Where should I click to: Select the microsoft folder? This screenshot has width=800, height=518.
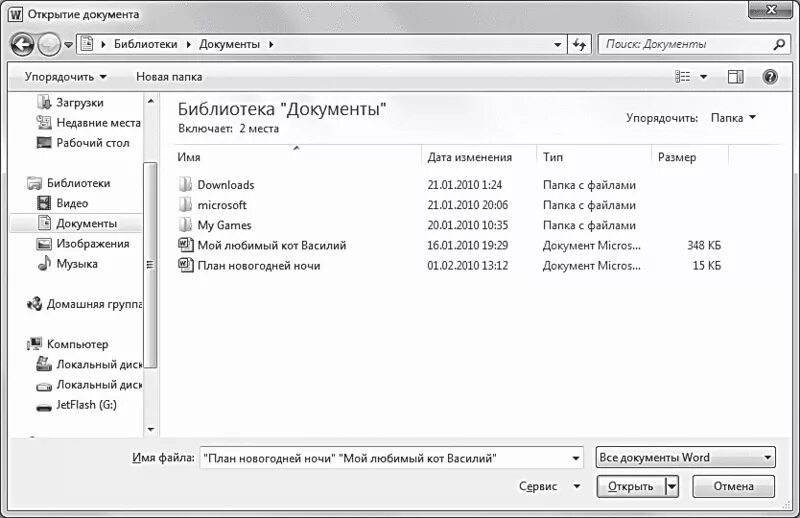[222, 205]
